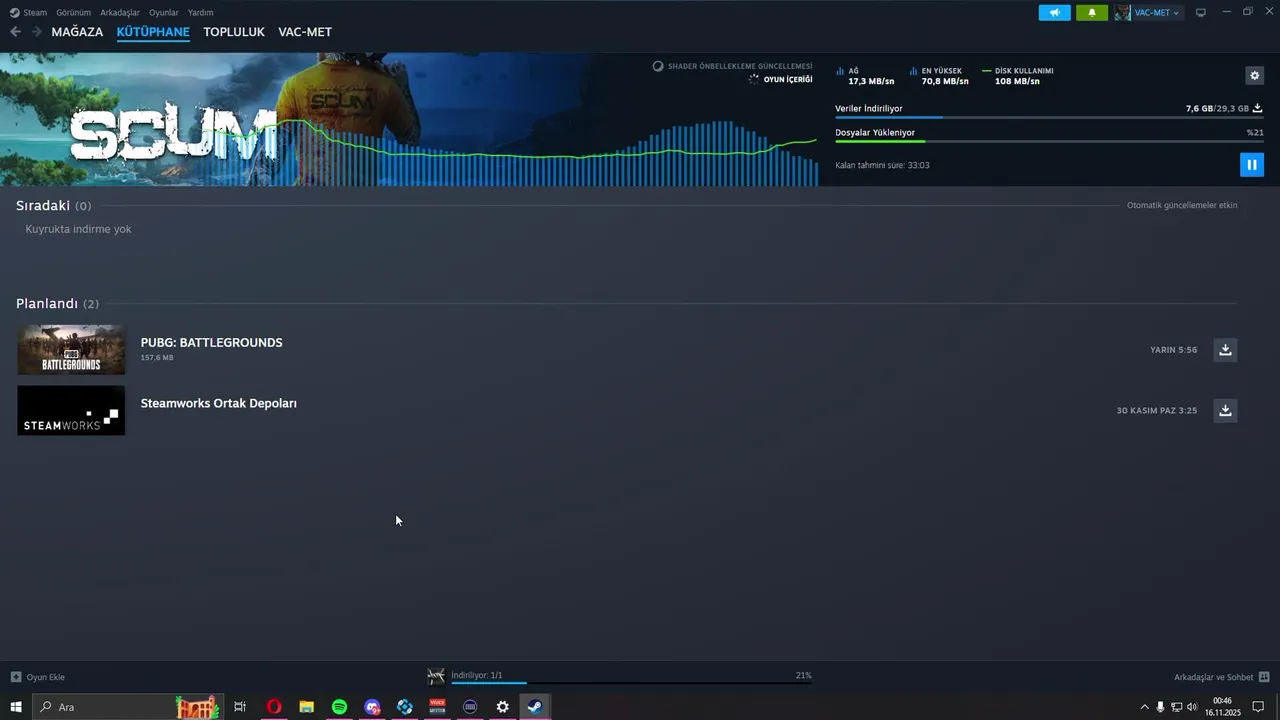
Task: Click the Veriler İndiriliyor progress bar
Action: (1049, 118)
